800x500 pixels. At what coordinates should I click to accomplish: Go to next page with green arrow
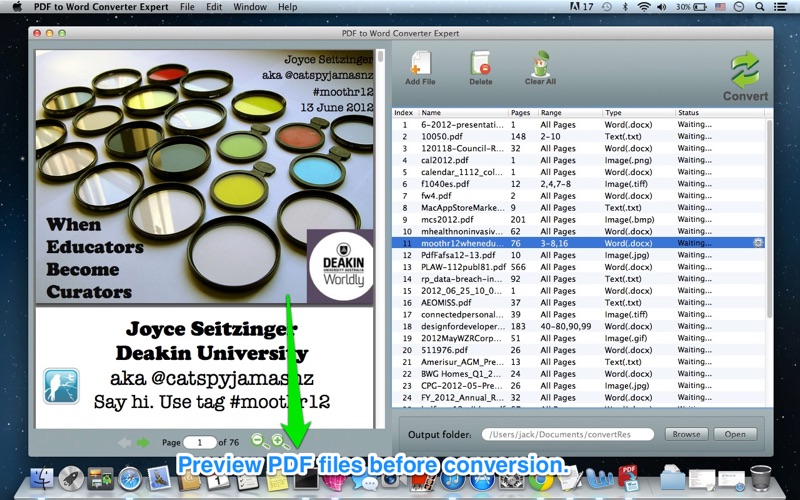(x=143, y=442)
